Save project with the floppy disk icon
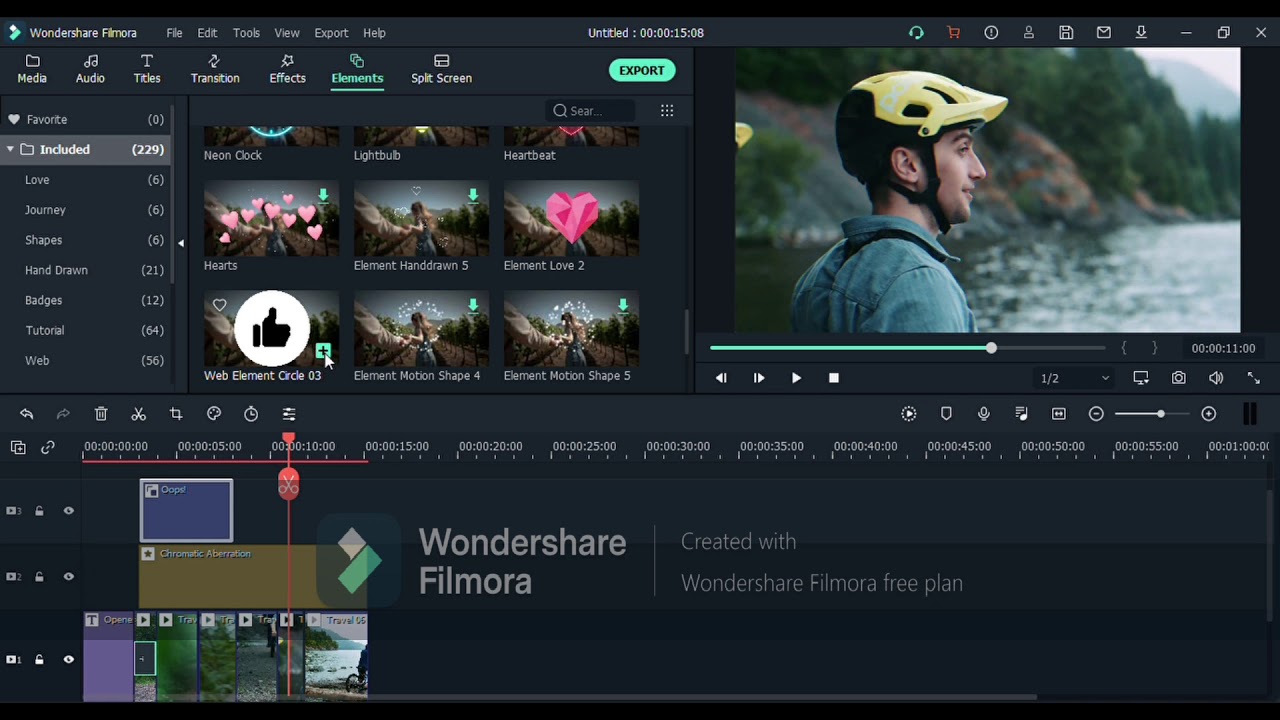The image size is (1280, 720). (1066, 33)
